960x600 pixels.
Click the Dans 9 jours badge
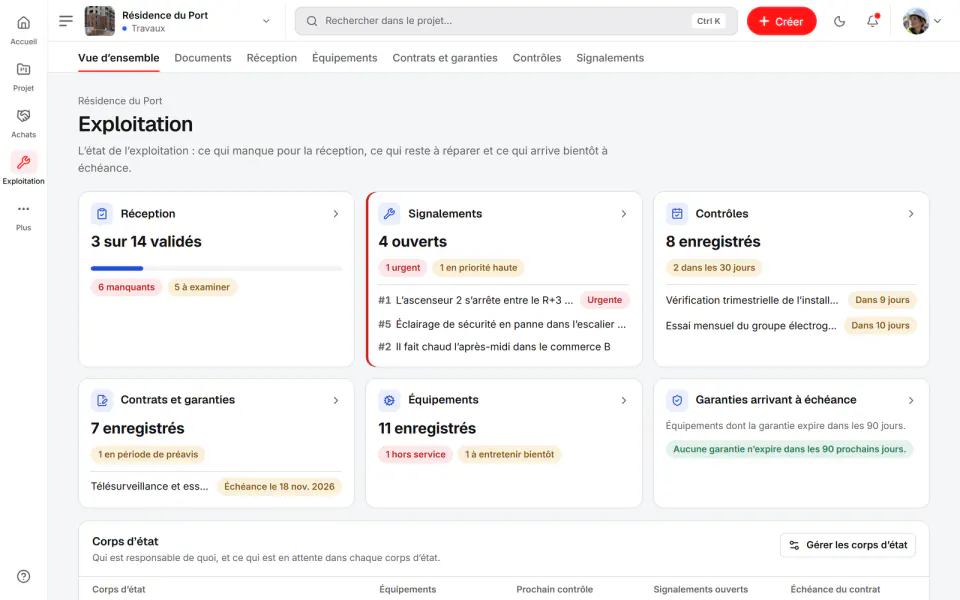coord(882,300)
